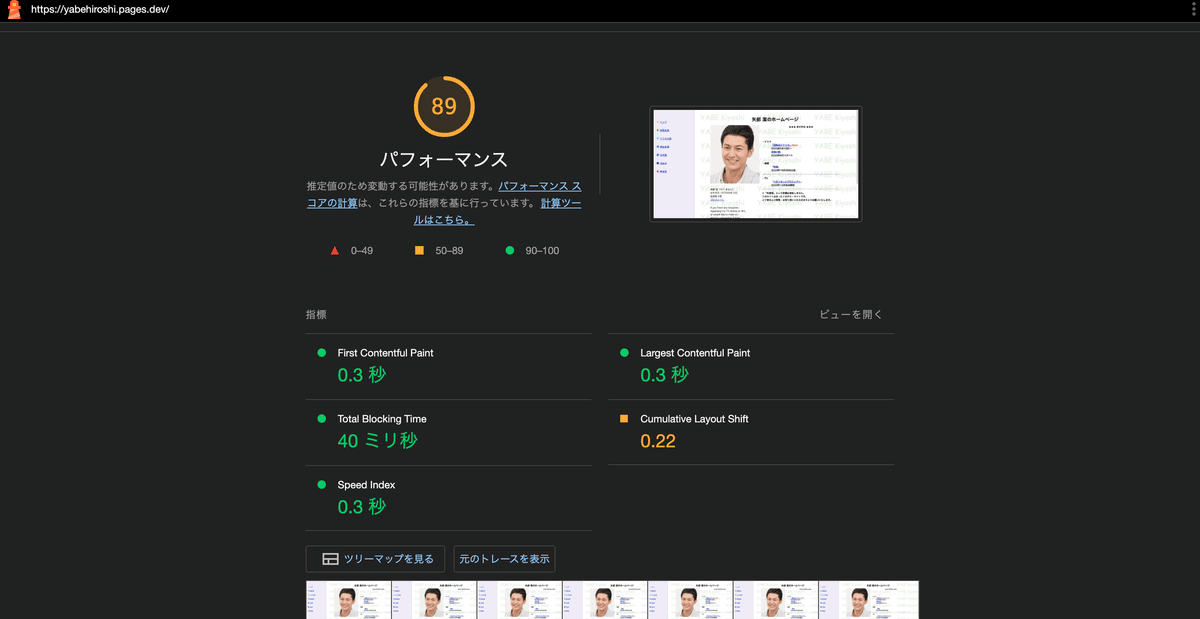
Task: Click the red triangle in the 0–49 legend
Action: [334, 250]
